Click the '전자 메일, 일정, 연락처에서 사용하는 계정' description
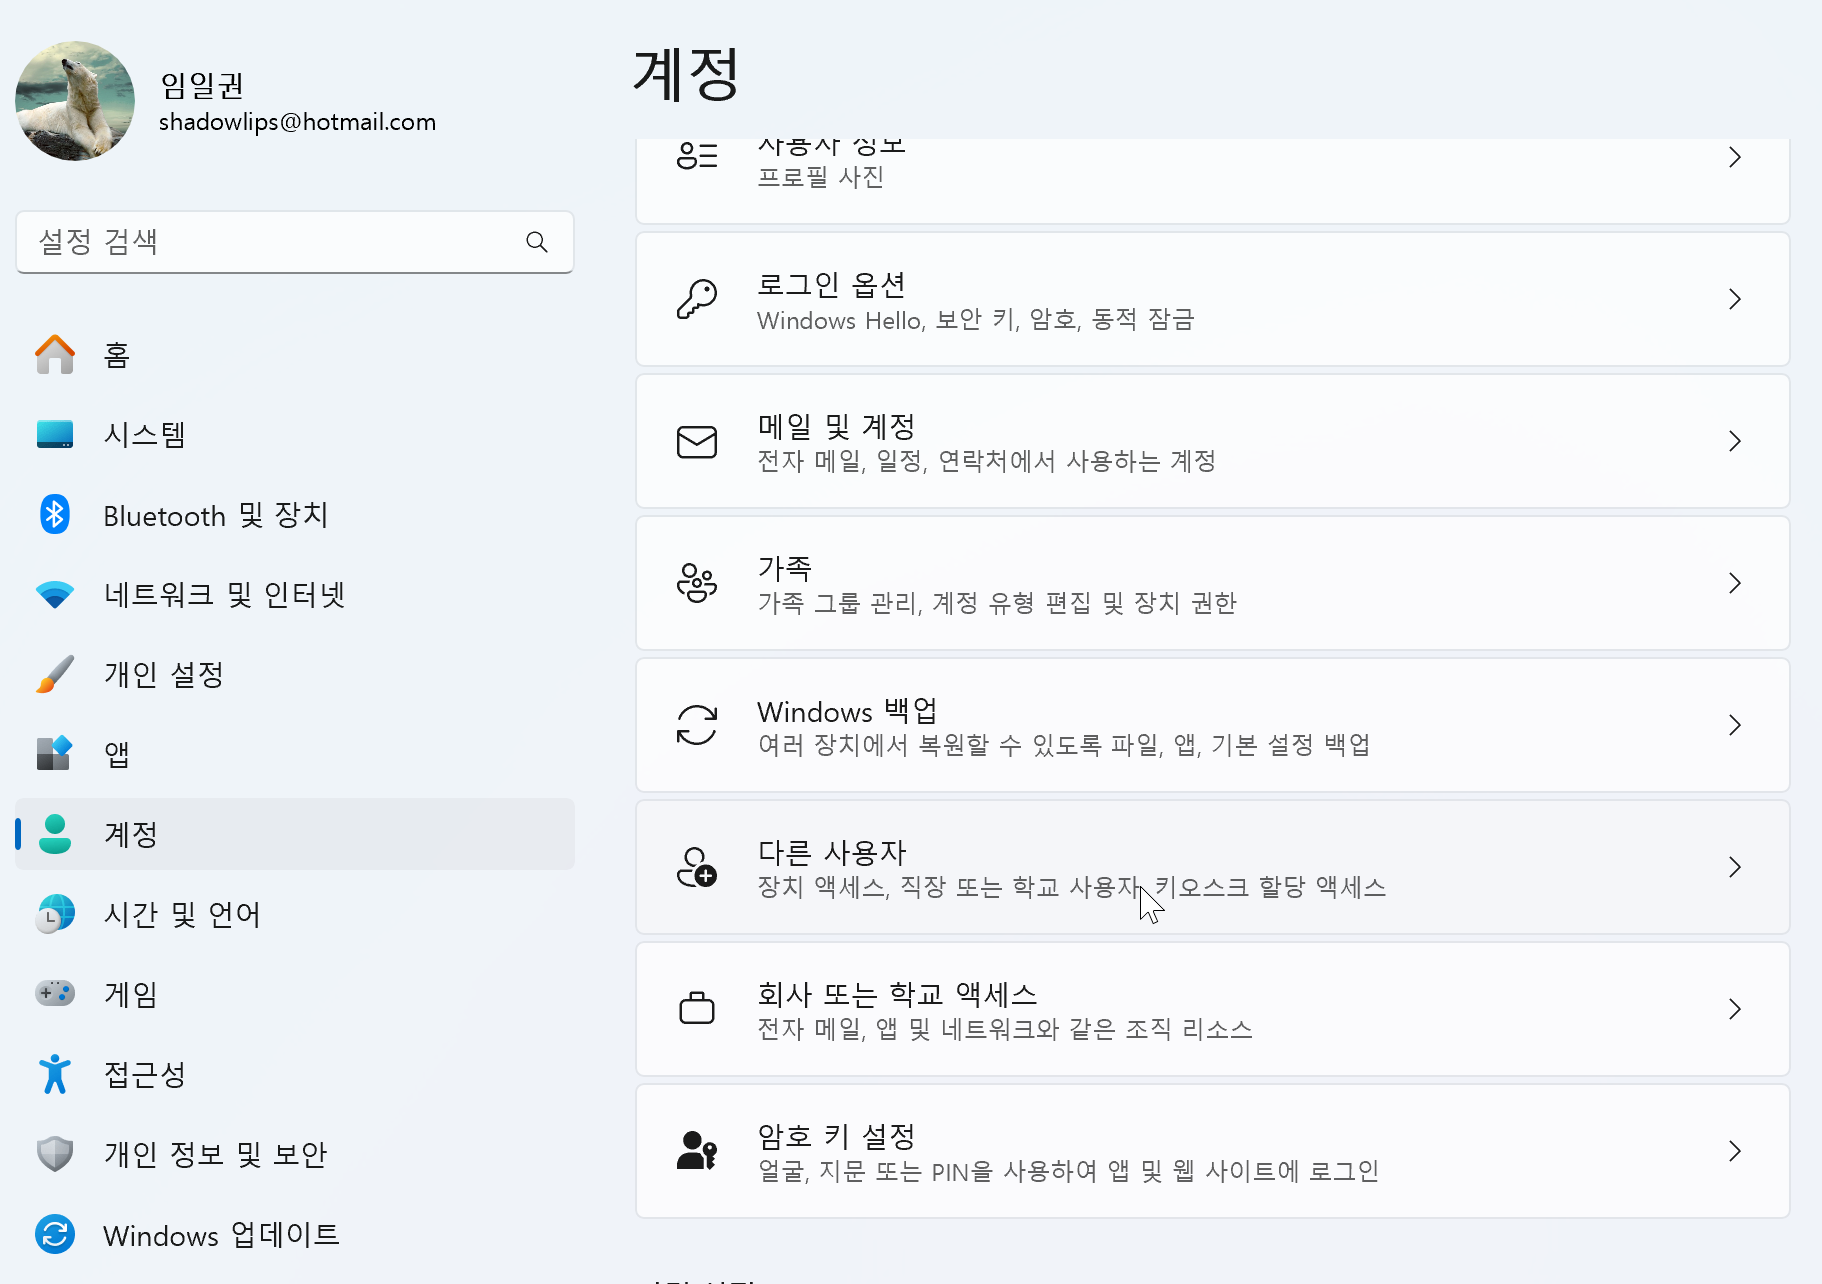Viewport: 1822px width, 1284px height. tap(986, 461)
